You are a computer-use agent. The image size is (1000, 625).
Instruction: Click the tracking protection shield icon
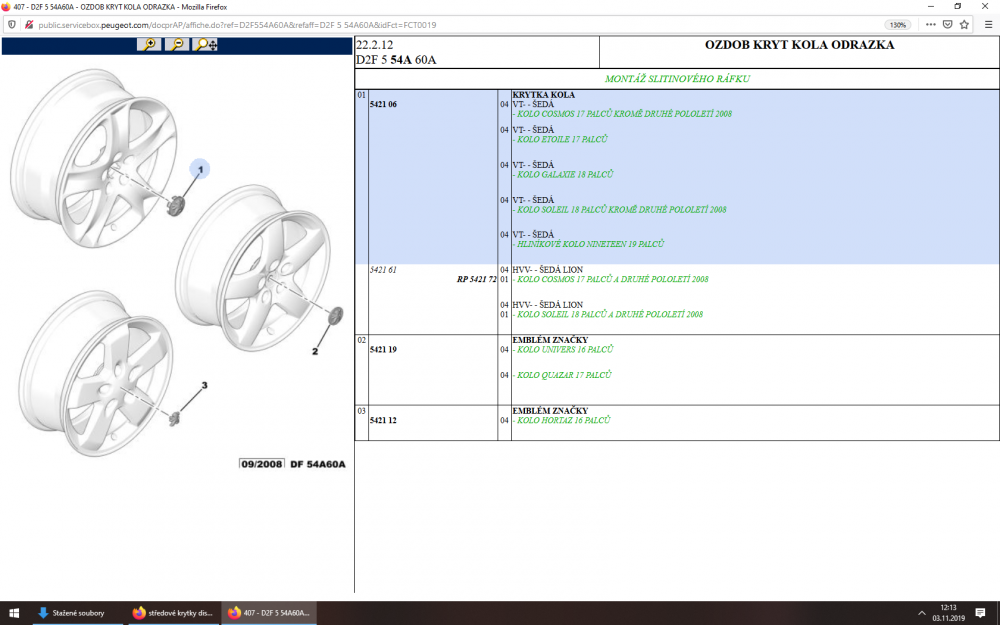tap(11, 25)
